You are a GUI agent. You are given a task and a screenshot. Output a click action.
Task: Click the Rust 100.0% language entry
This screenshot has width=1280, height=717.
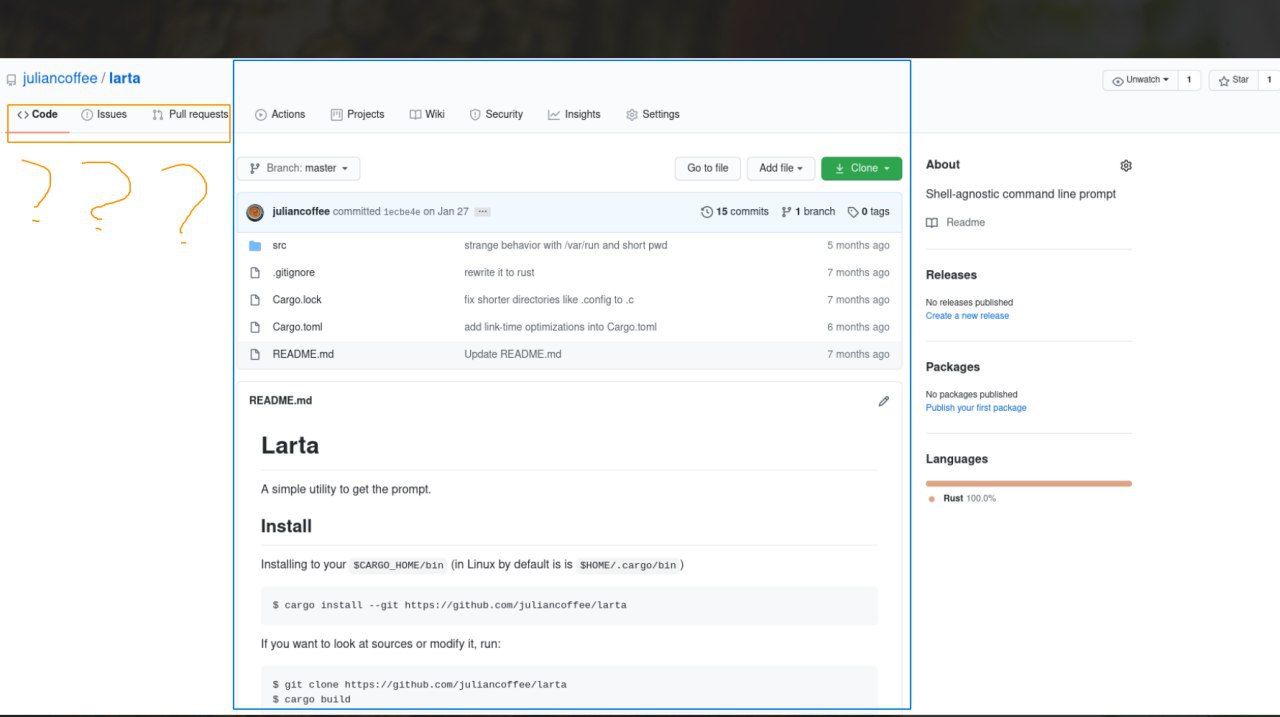(x=962, y=498)
